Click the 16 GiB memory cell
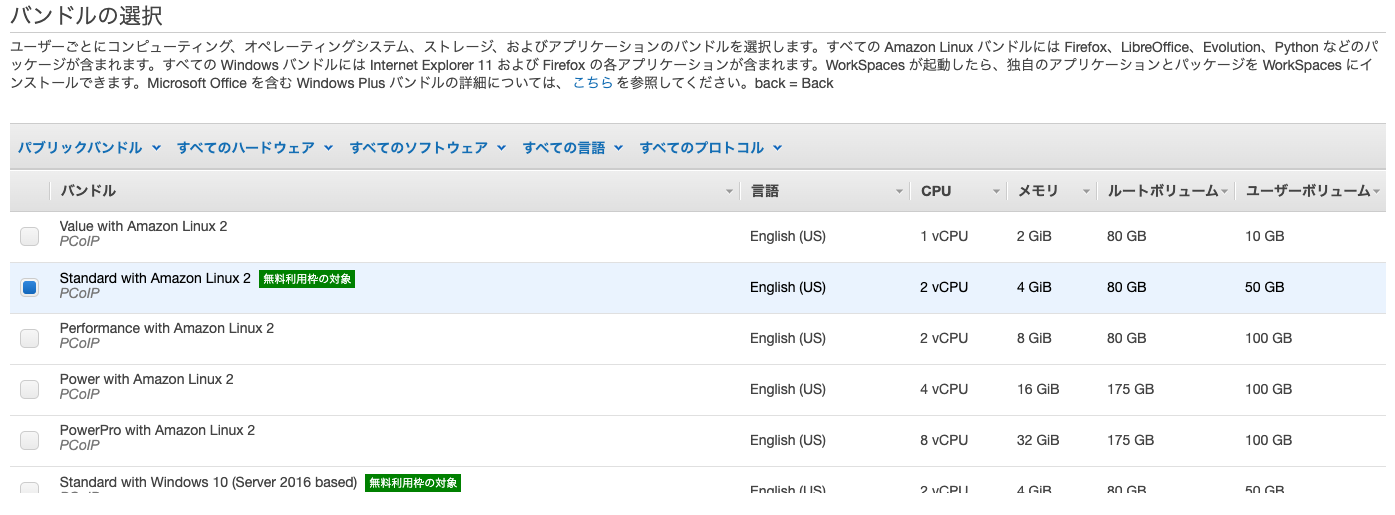The width and height of the screenshot is (1395, 515). point(1038,389)
